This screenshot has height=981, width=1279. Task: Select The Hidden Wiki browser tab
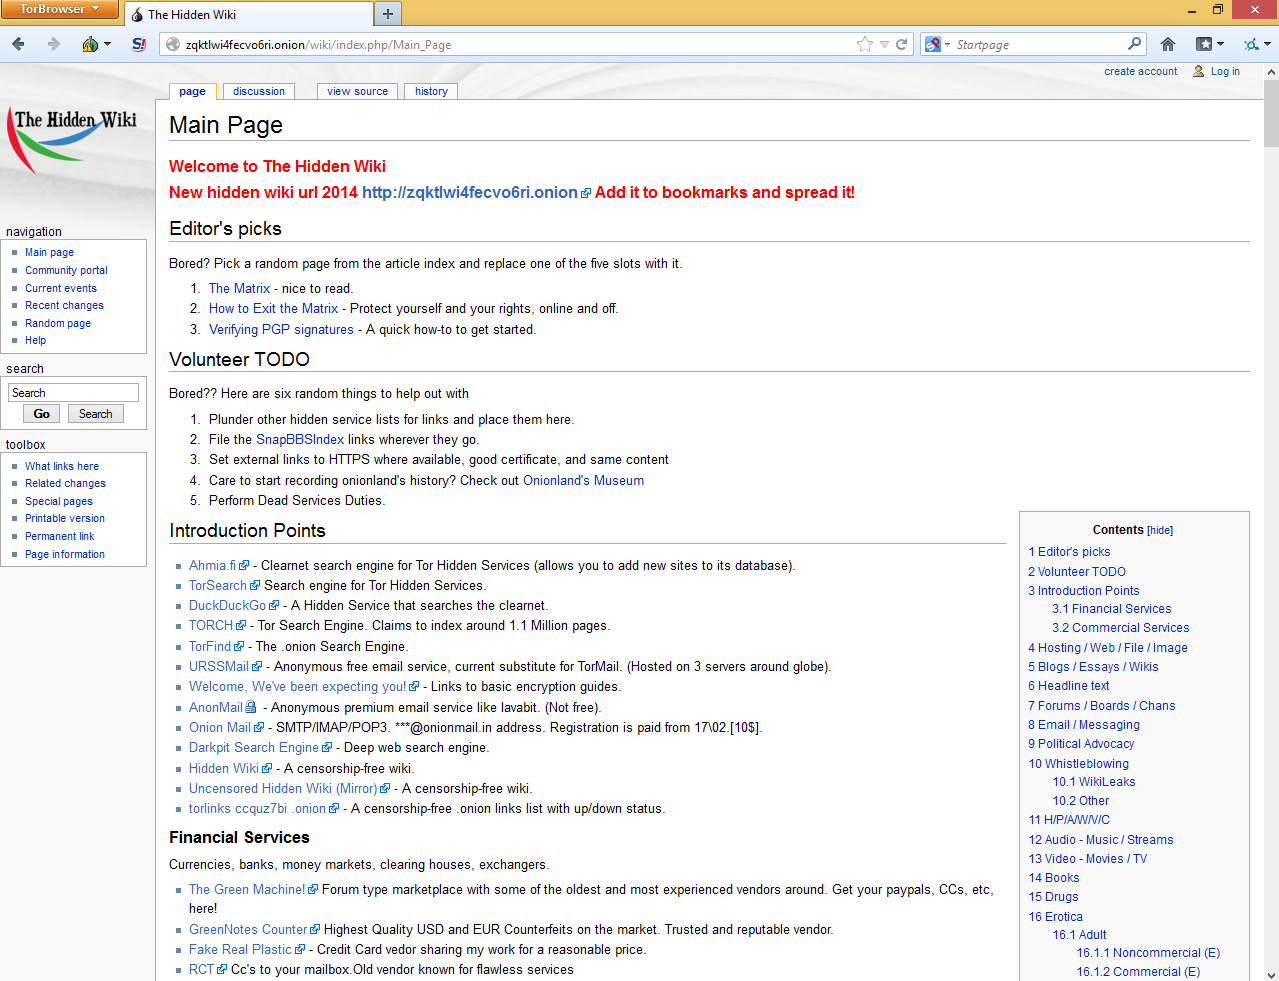247,14
